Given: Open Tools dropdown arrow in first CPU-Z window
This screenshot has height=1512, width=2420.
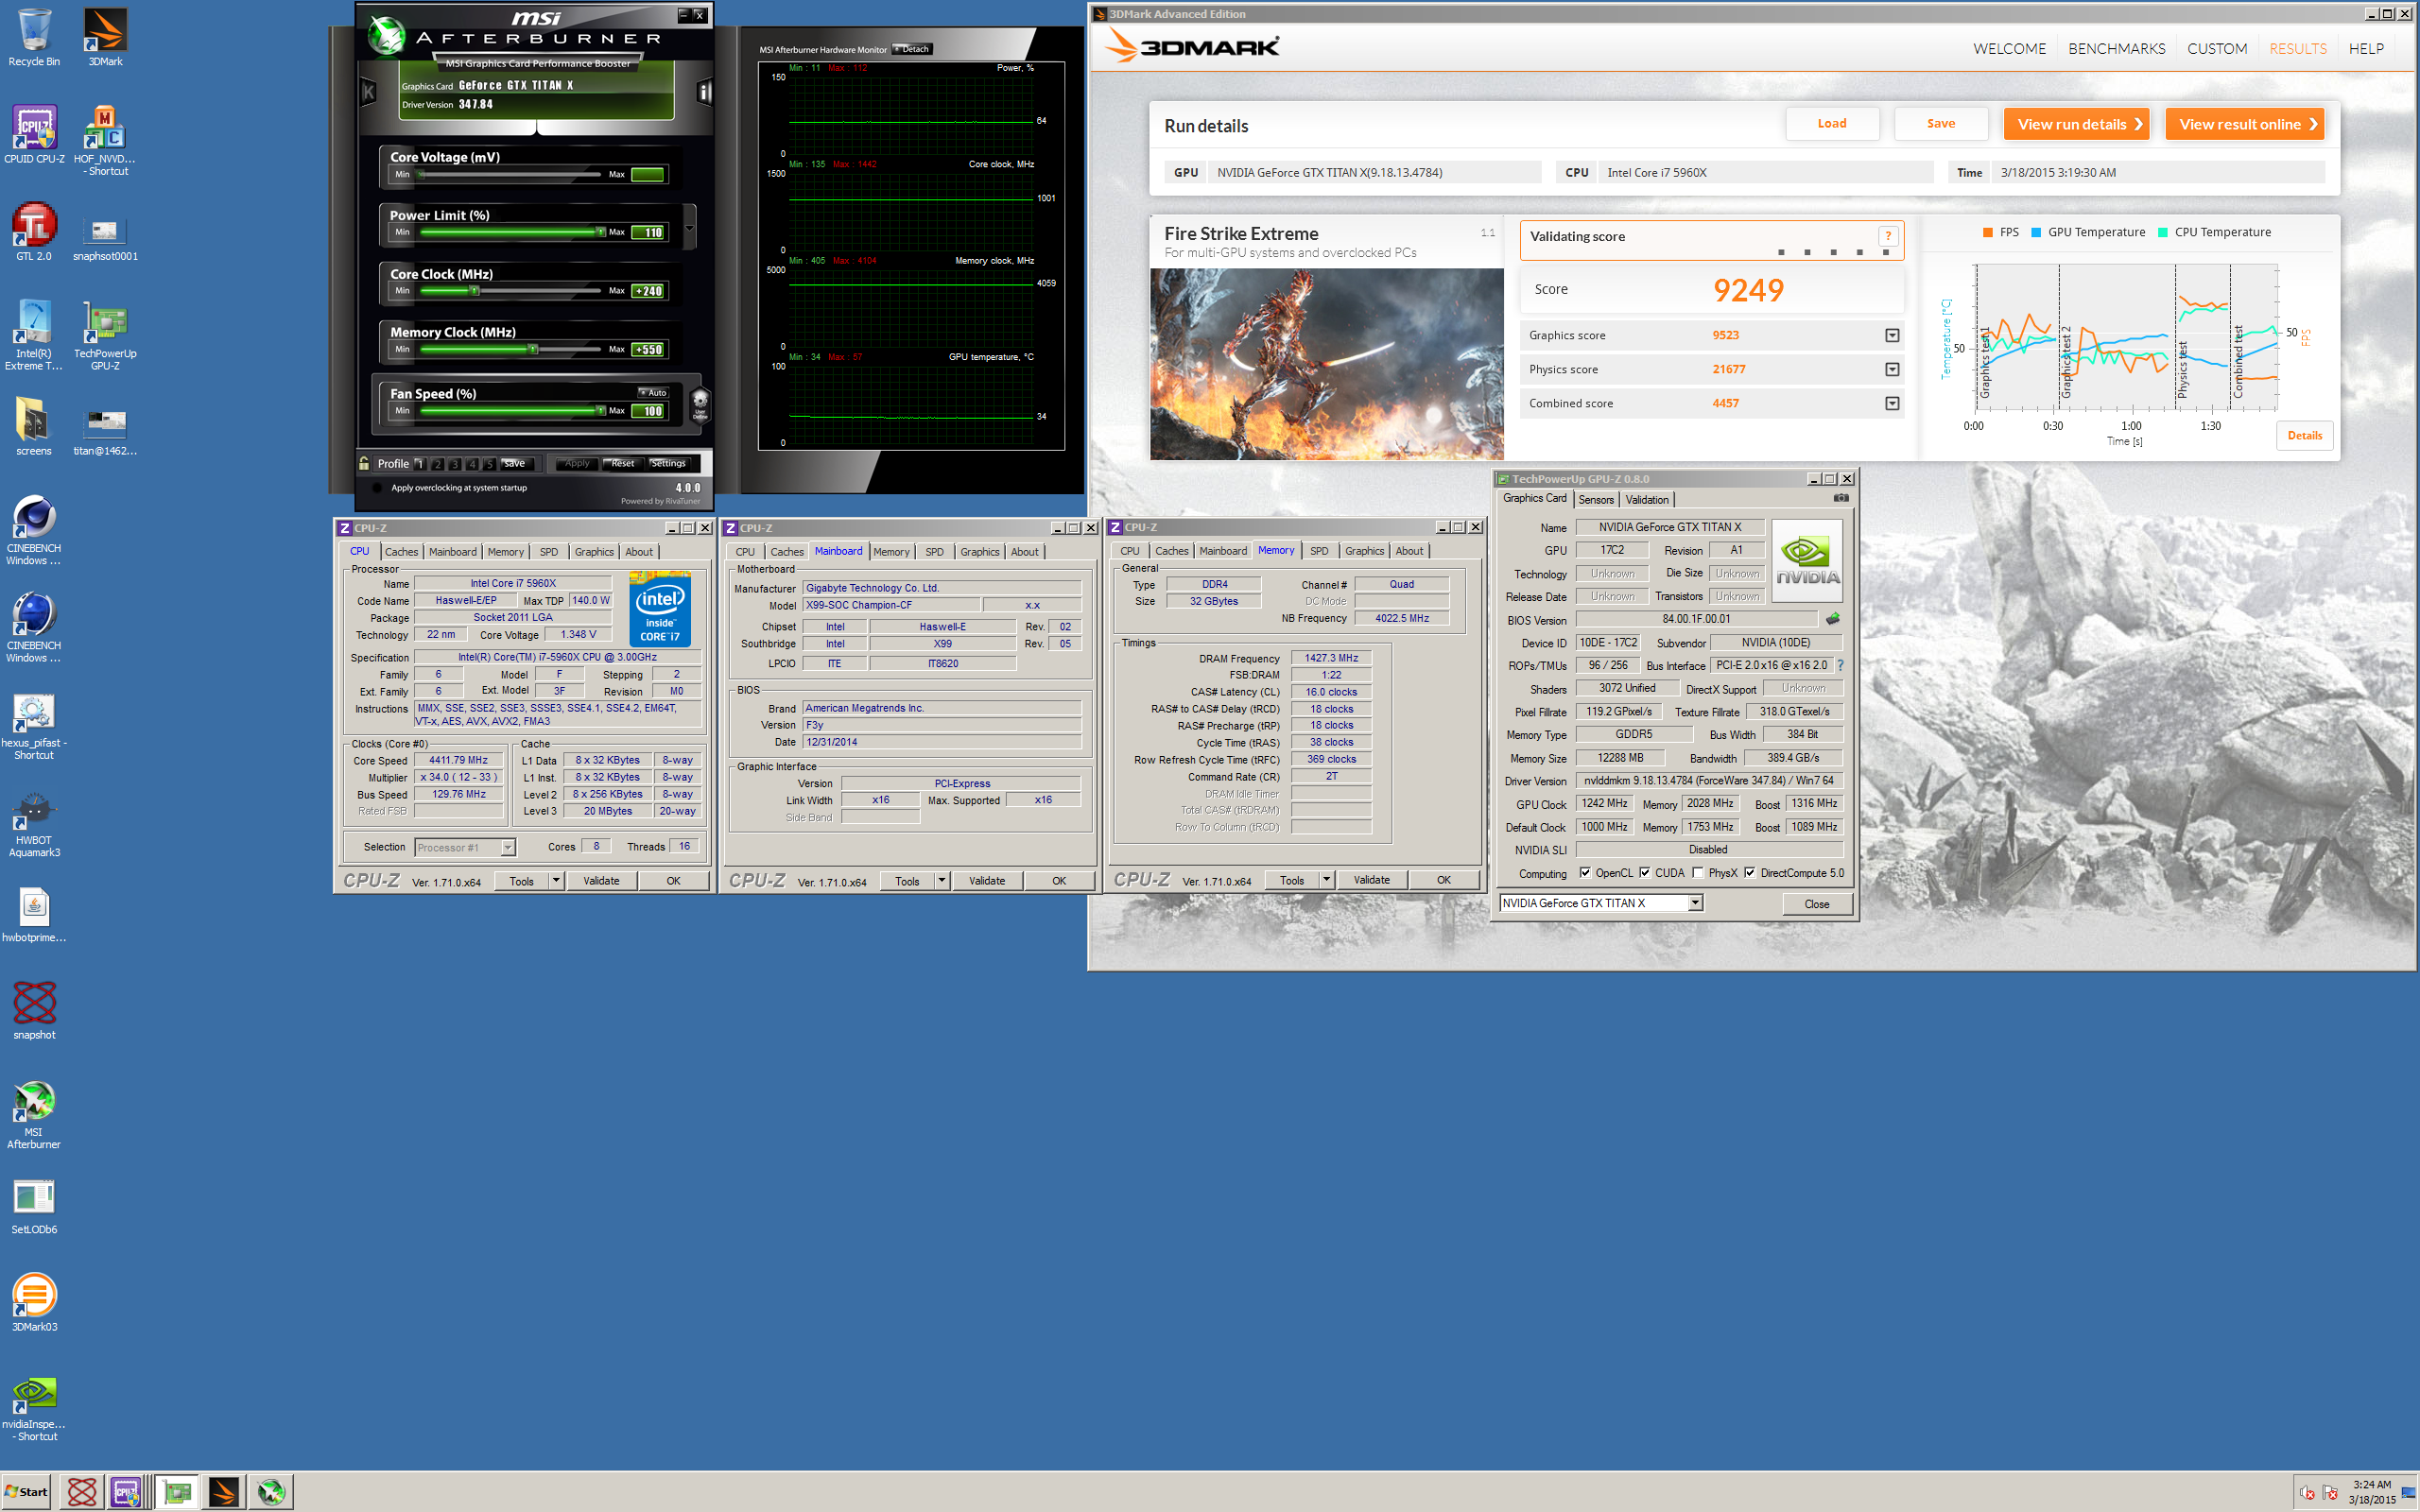Looking at the screenshot, I should click(556, 880).
